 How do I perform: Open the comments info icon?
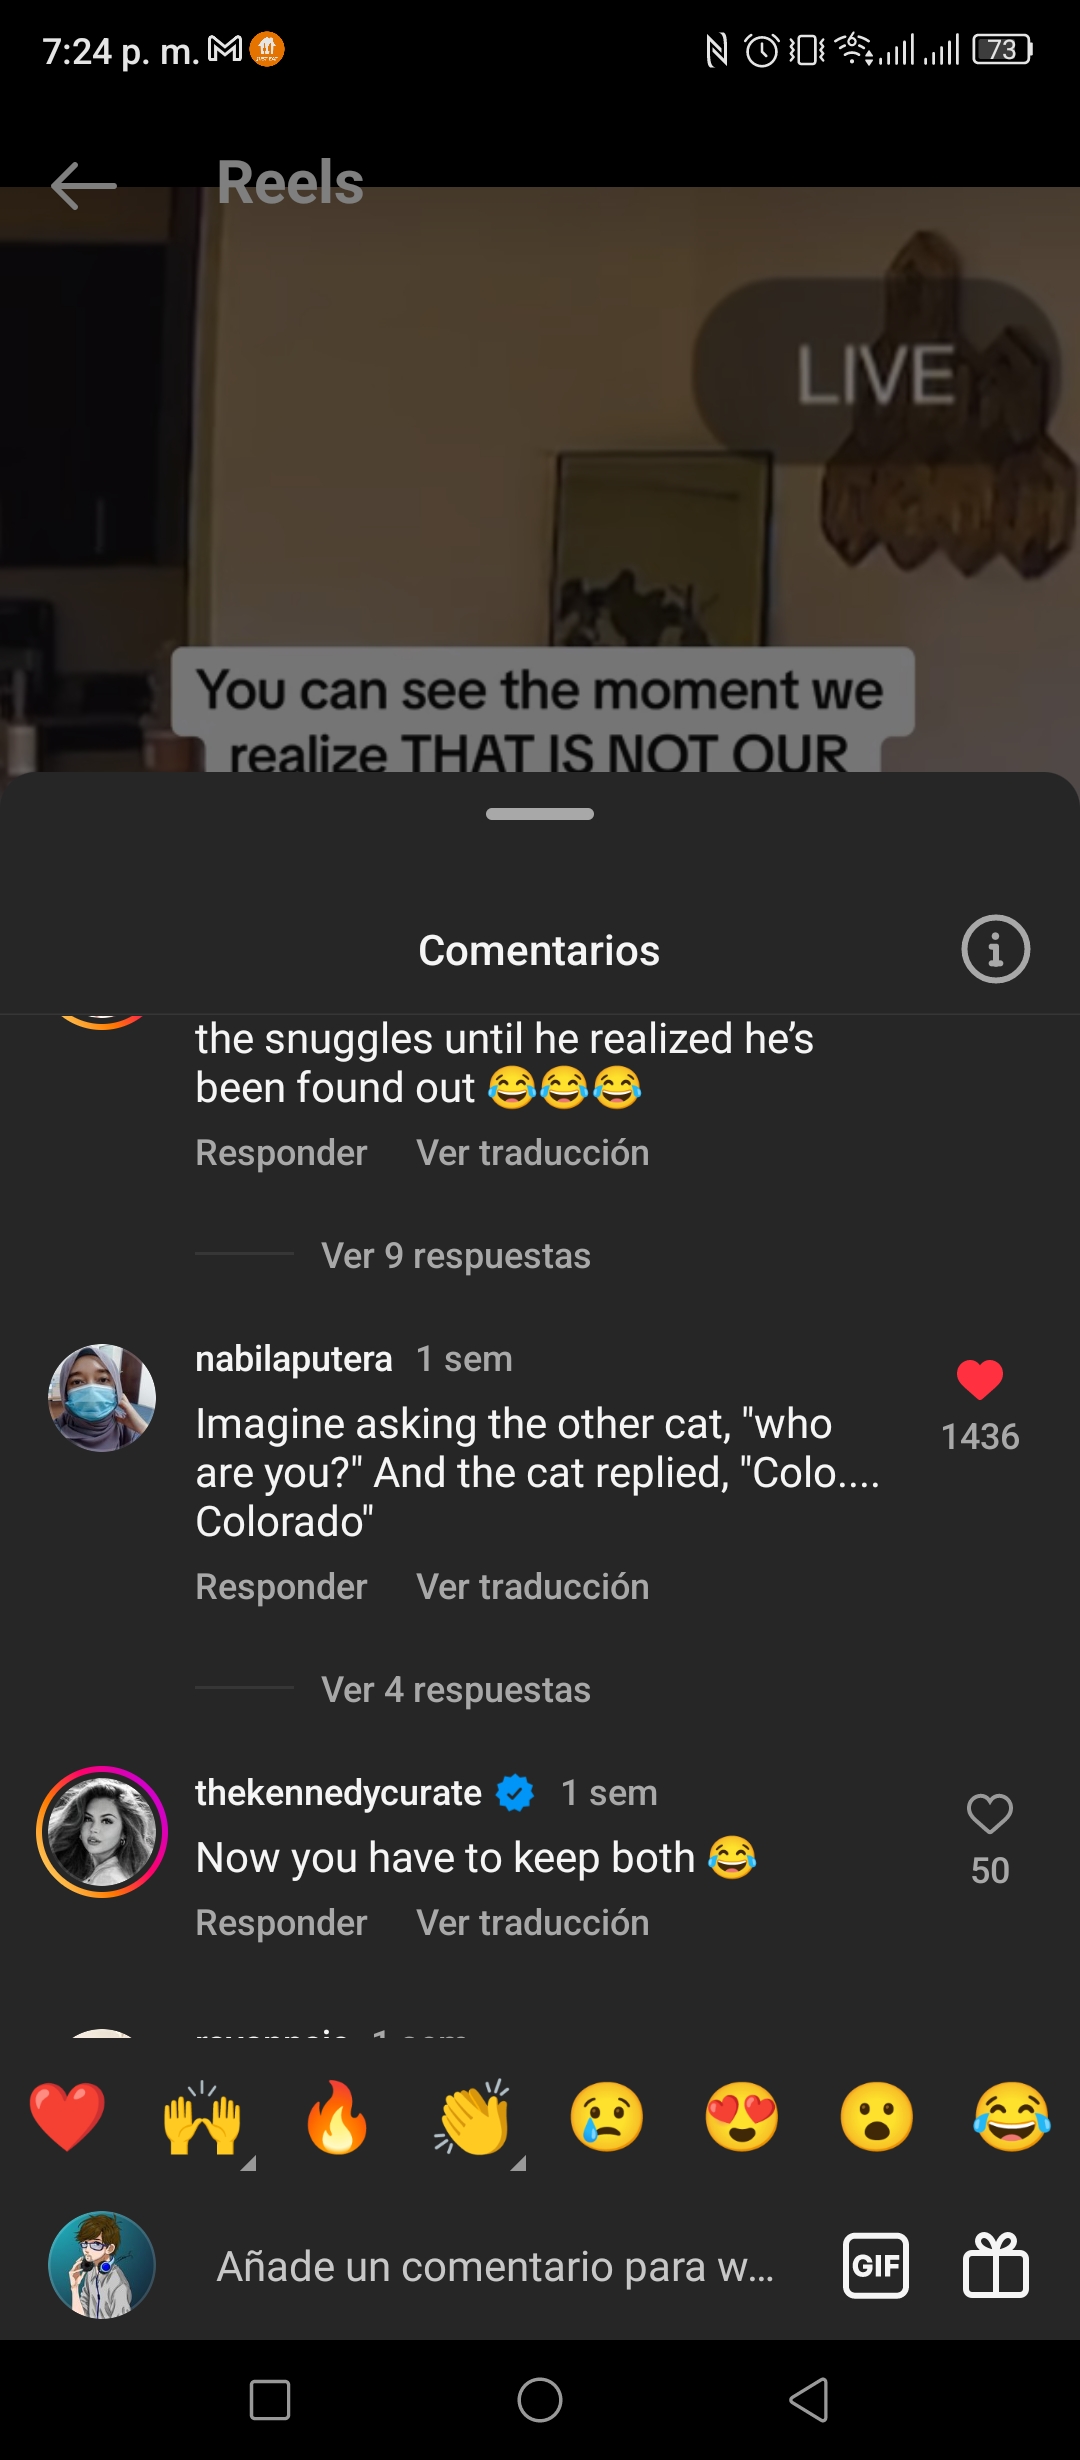[x=995, y=949]
